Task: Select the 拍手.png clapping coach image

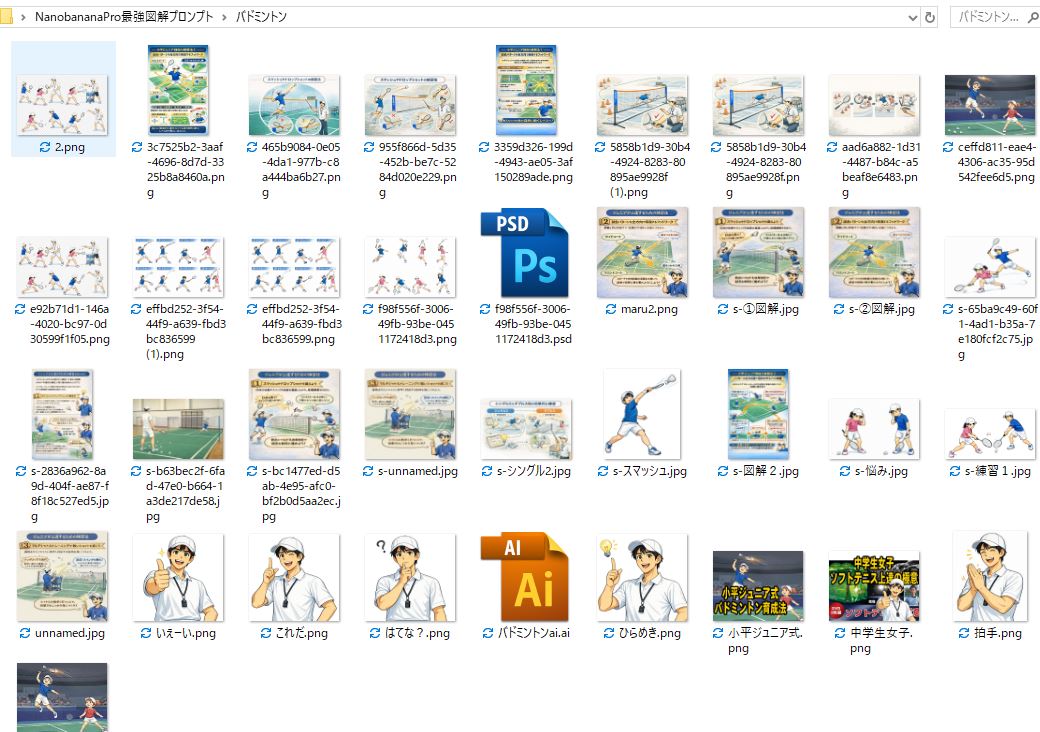Action: point(989,578)
